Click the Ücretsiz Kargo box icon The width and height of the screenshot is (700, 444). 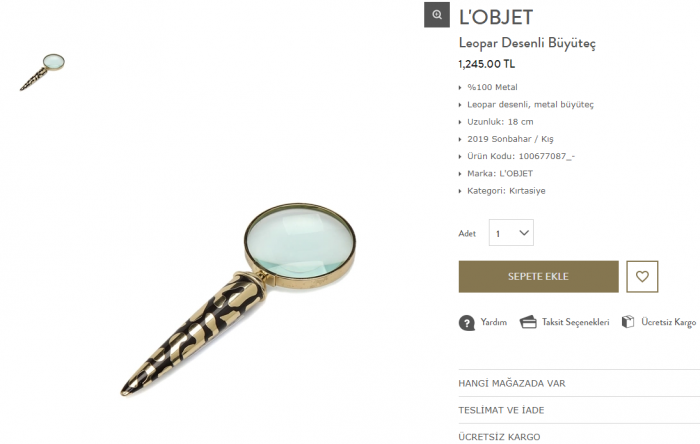(628, 322)
